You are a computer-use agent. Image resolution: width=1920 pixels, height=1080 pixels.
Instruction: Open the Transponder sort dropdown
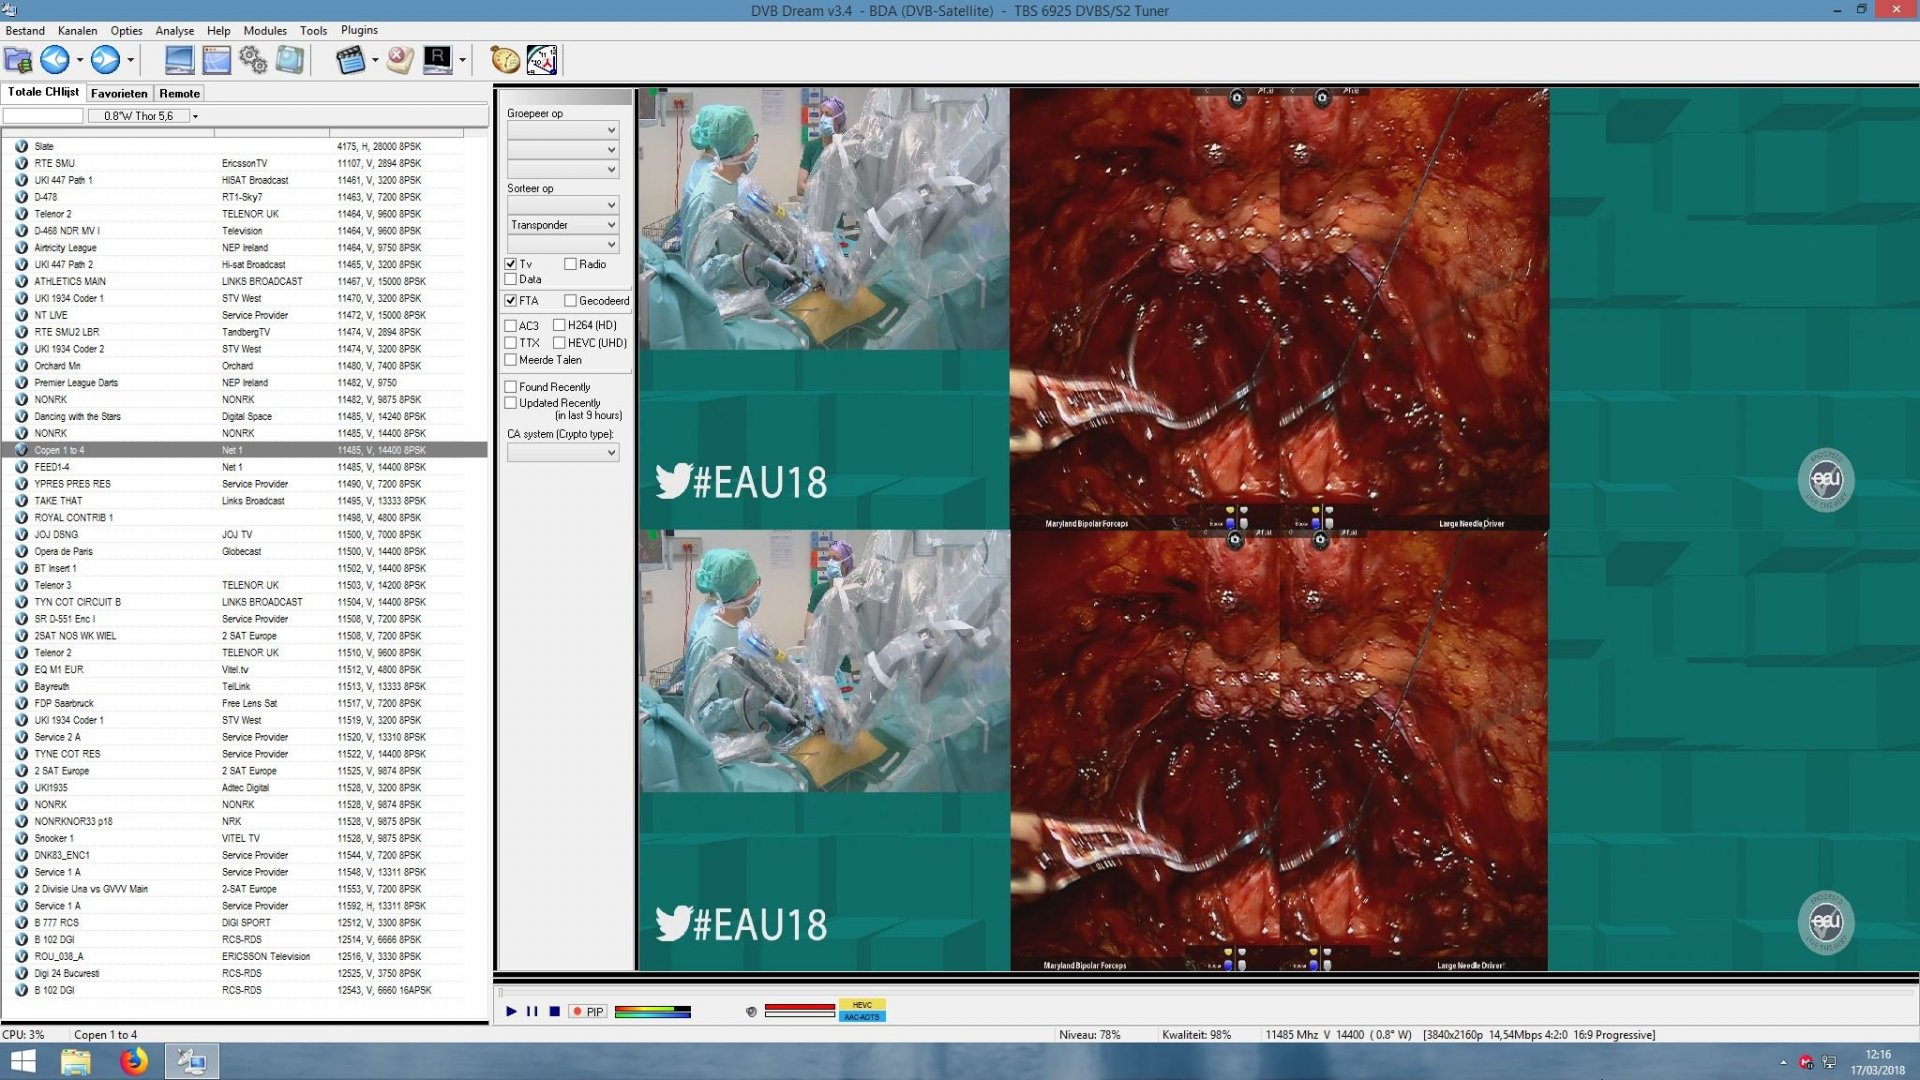coord(563,224)
